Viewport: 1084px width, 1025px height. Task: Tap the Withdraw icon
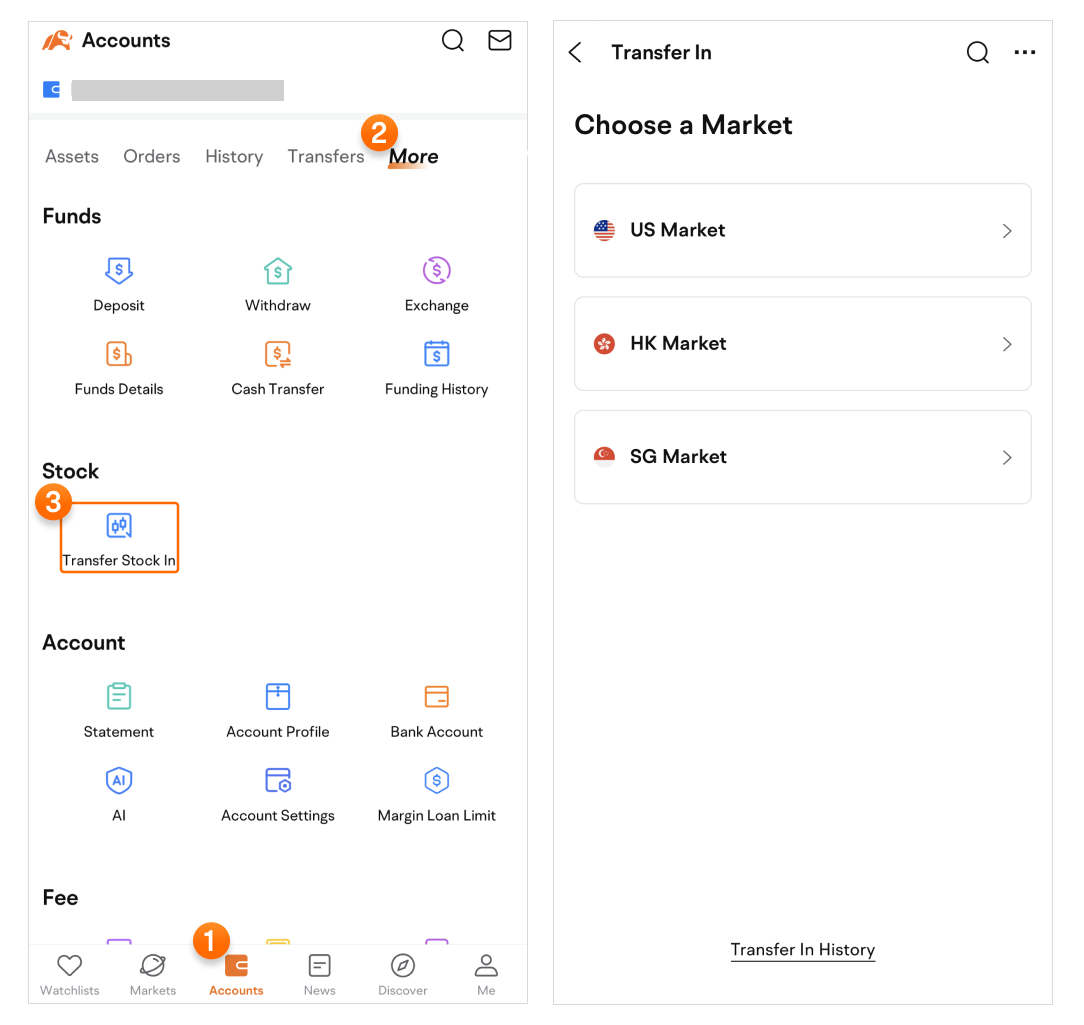pos(277,271)
